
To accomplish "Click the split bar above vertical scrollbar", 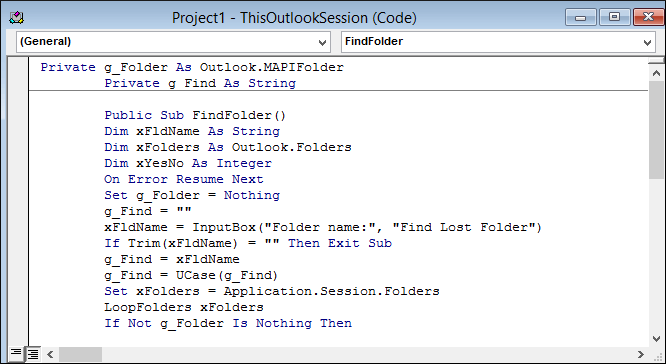I will pyautogui.click(x=656, y=61).
